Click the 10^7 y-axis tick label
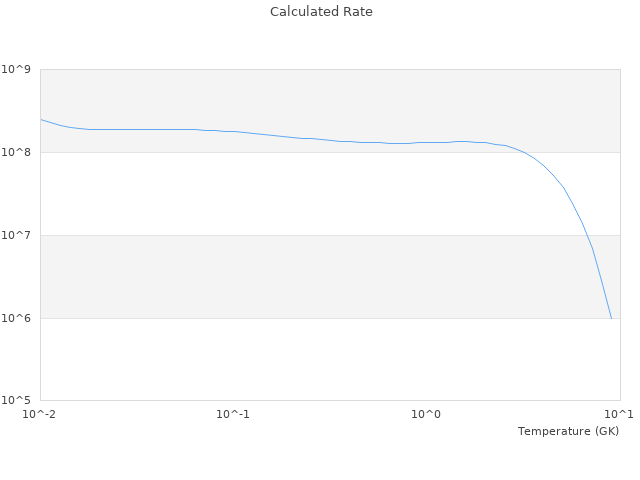The image size is (640, 480). [x=18, y=236]
